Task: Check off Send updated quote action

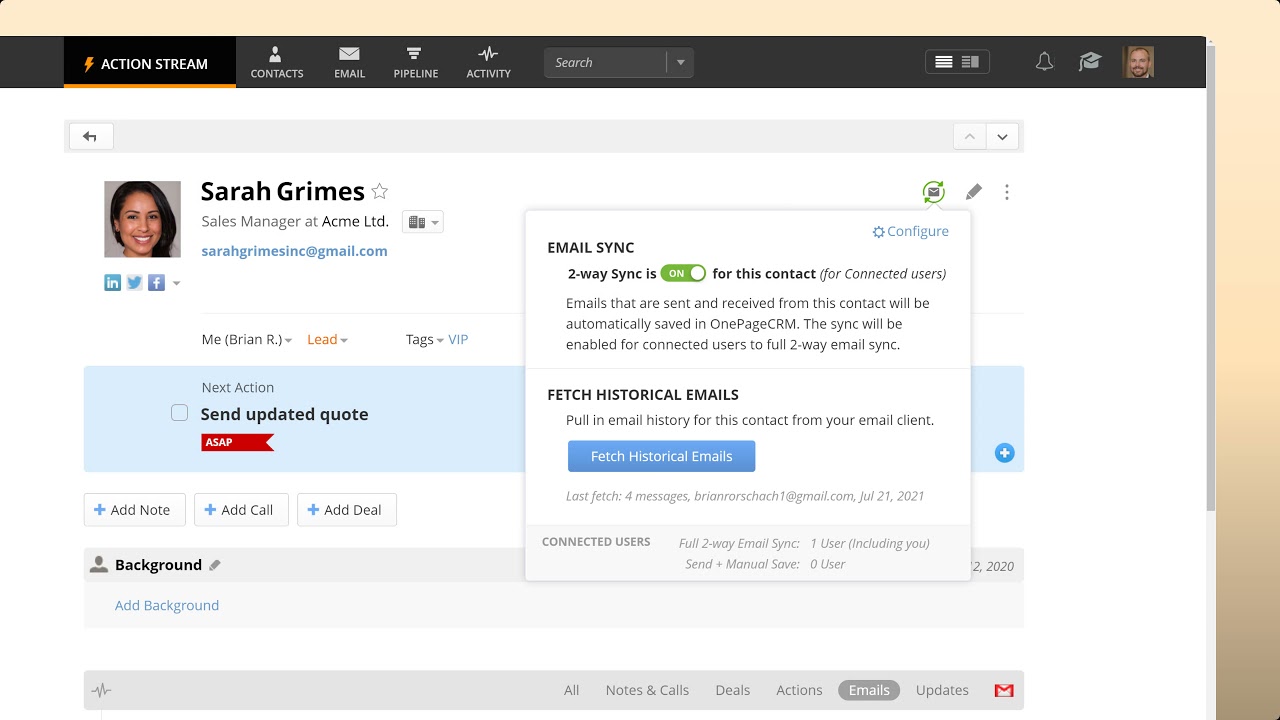Action: coord(179,413)
